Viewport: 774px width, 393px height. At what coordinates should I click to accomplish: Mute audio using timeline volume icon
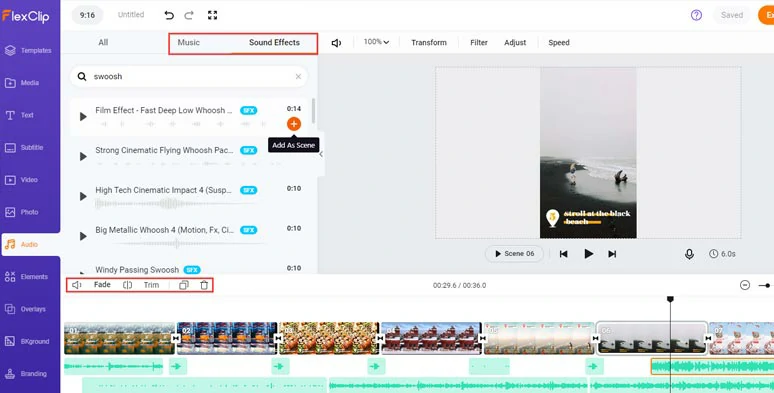point(77,285)
